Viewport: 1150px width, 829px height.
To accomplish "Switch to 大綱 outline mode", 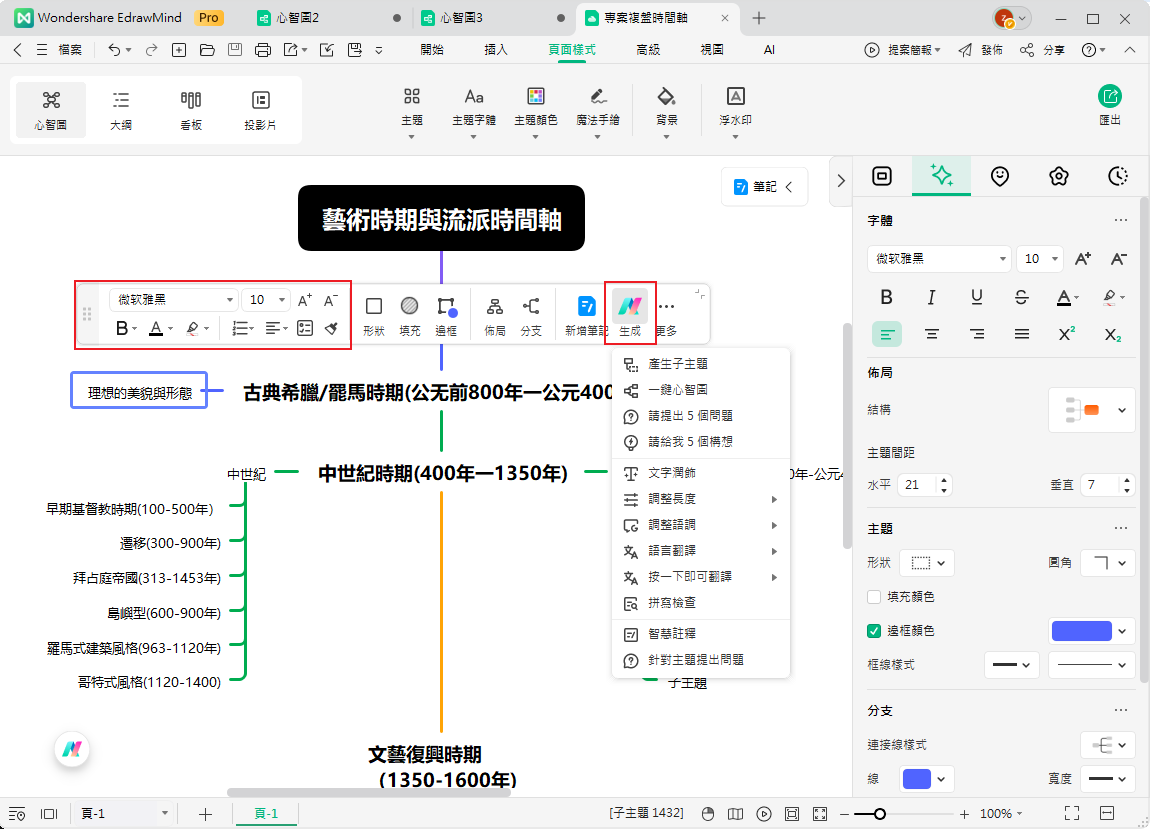I will point(121,108).
